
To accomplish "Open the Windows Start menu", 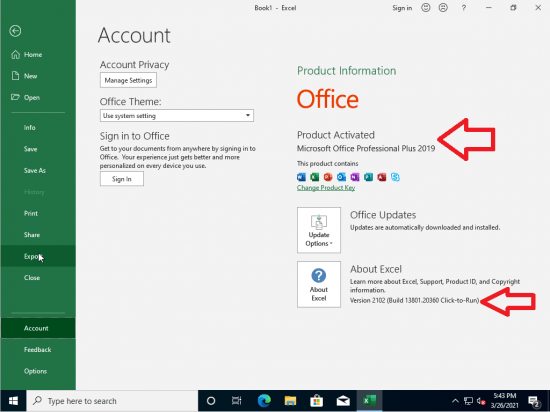I will click(13, 401).
